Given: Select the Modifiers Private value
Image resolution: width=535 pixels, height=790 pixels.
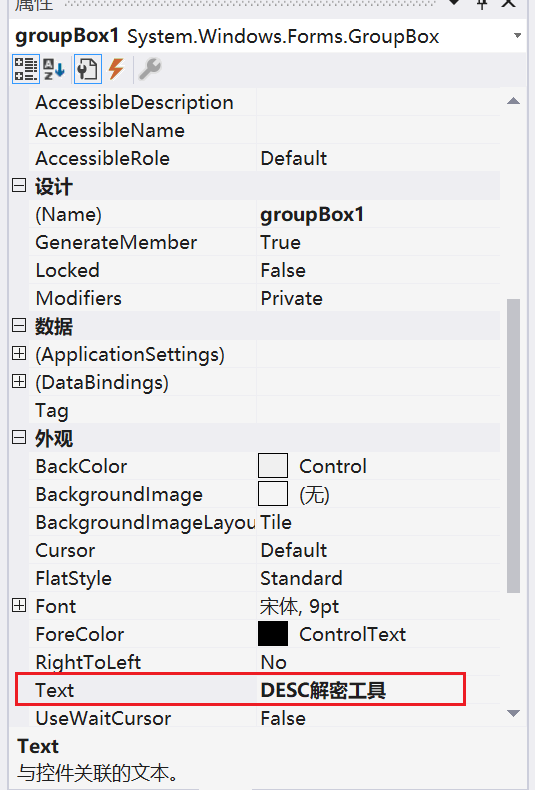Looking at the screenshot, I should [291, 298].
